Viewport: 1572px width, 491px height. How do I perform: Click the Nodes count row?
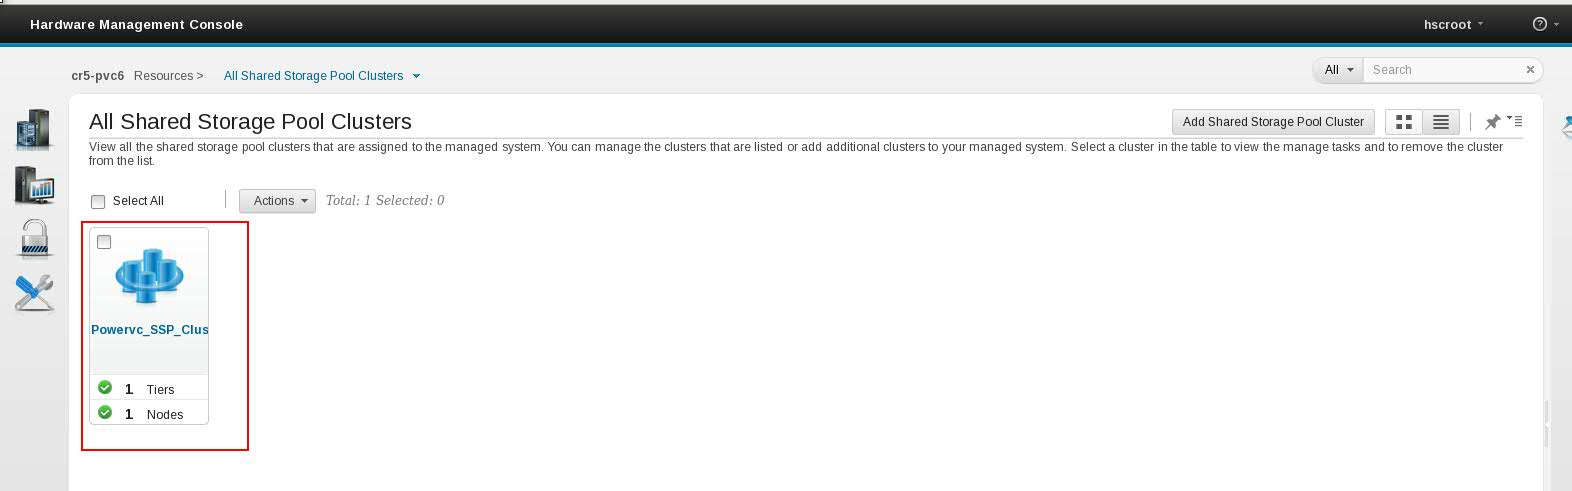[x=149, y=413]
